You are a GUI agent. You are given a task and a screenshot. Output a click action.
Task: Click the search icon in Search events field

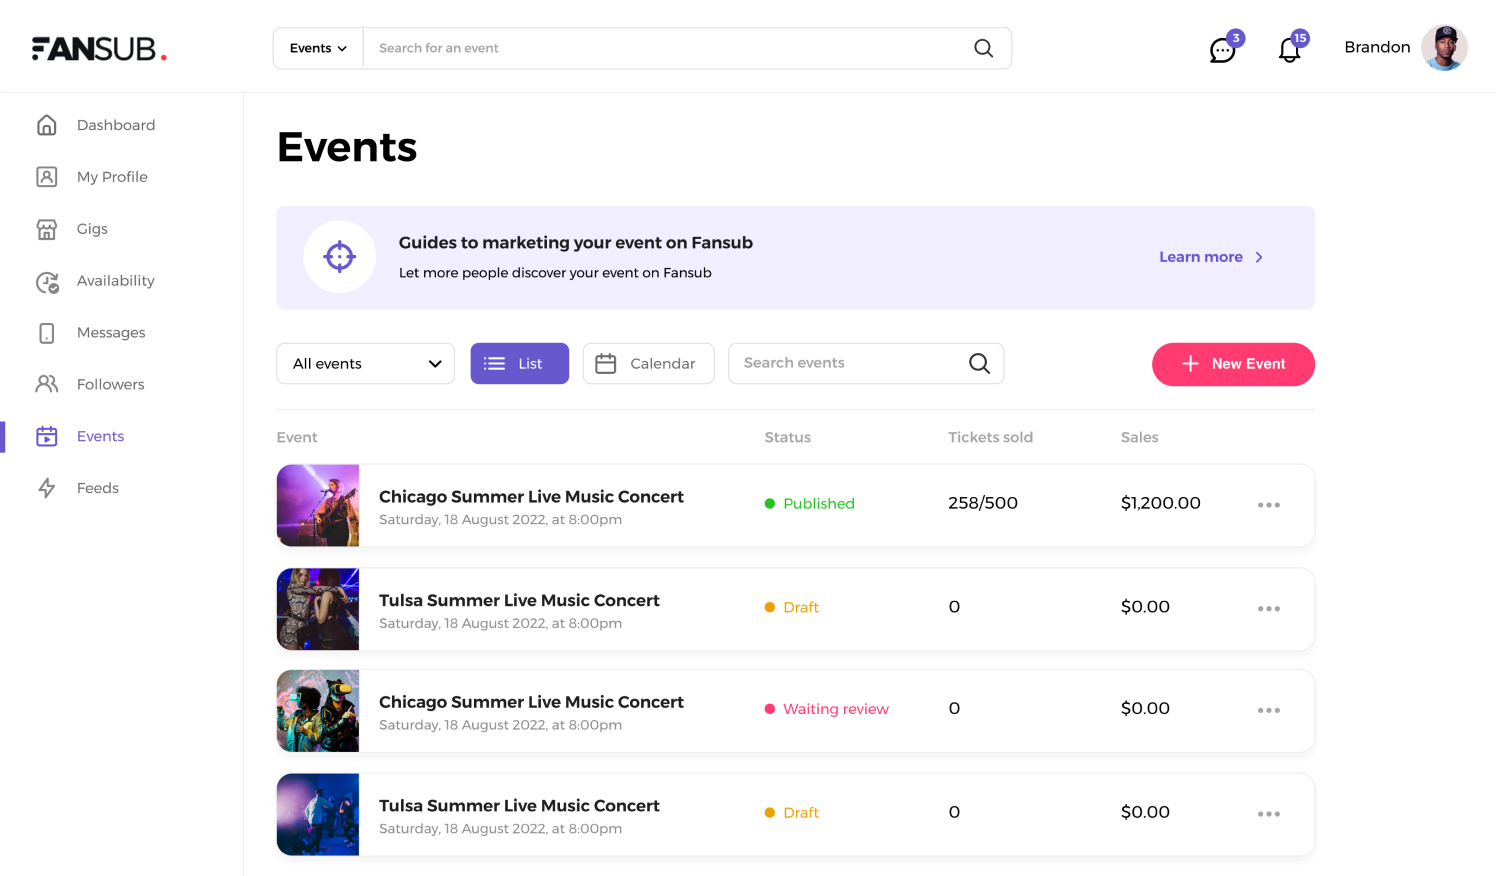pos(980,364)
